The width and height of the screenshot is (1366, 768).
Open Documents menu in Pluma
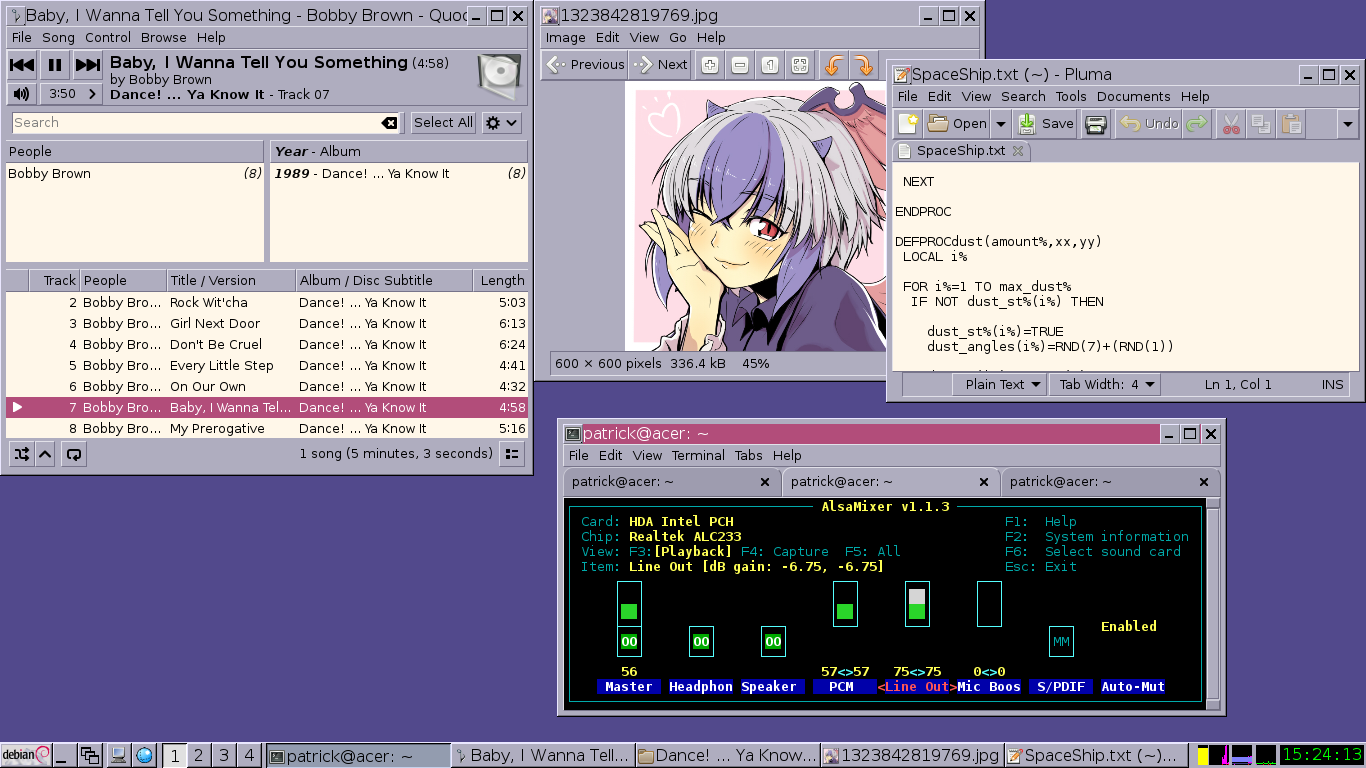point(1133,96)
